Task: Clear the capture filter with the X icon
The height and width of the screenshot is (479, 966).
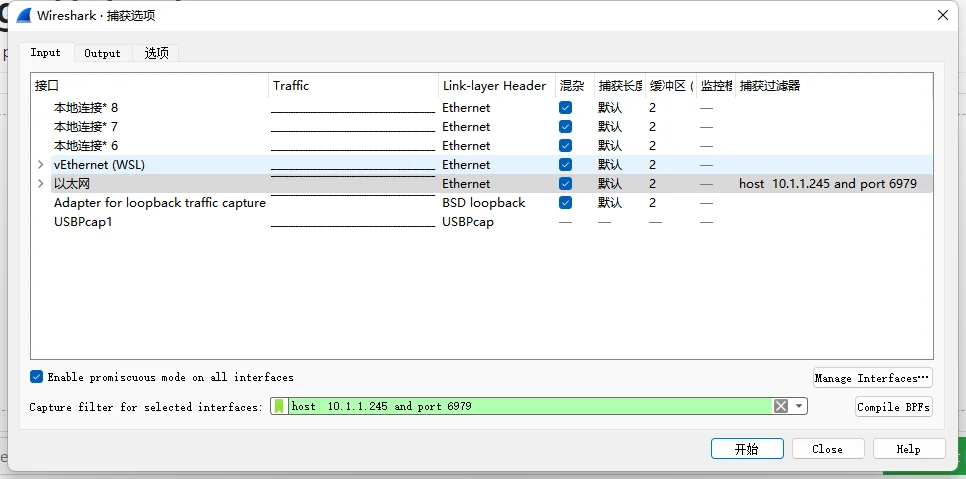Action: click(781, 406)
